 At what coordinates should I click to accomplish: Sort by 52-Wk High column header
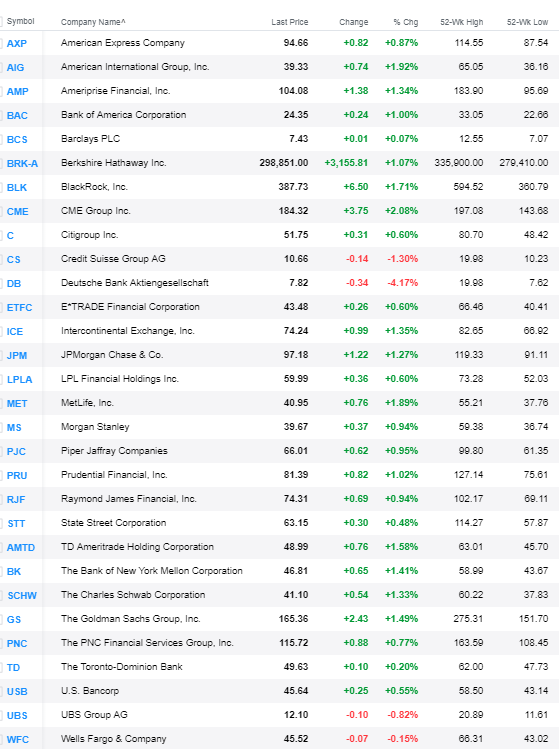tap(462, 22)
